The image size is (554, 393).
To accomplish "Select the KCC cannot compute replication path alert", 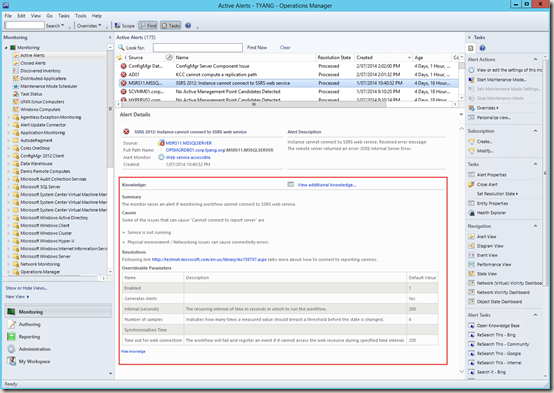I will tap(289, 75).
